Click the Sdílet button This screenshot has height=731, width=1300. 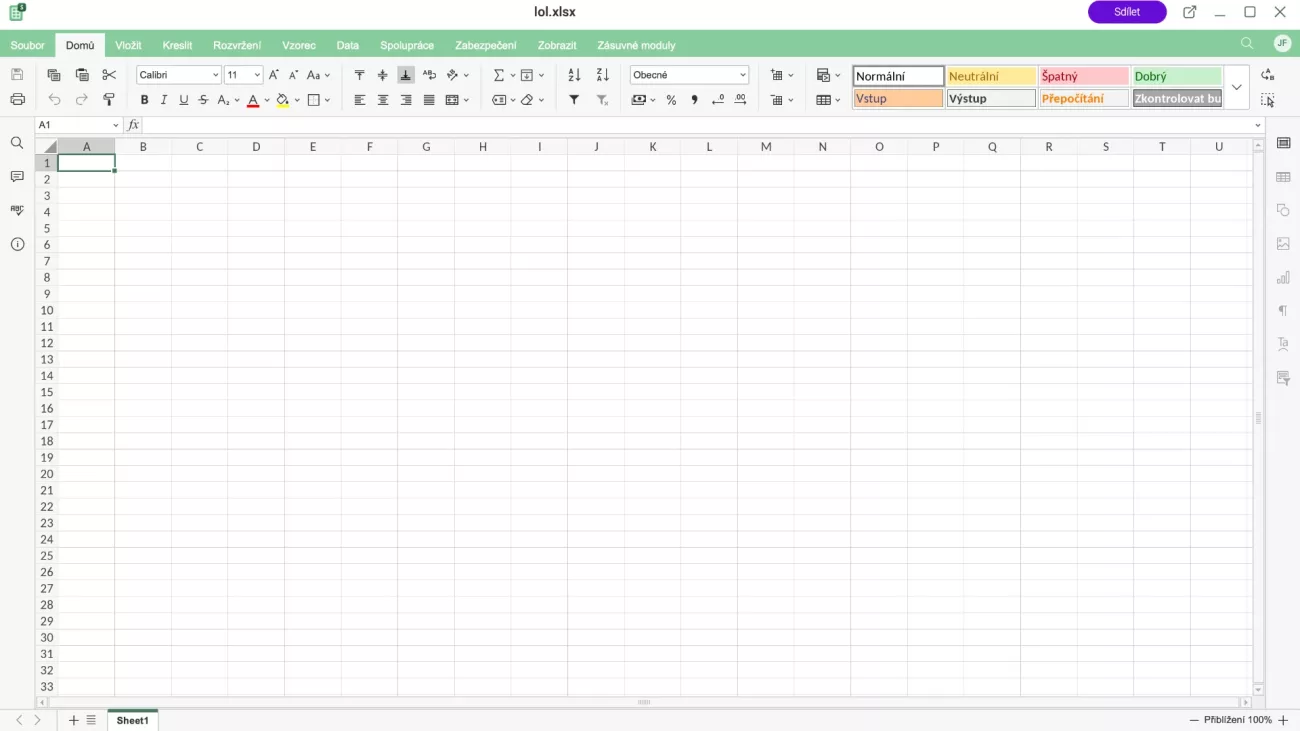[x=1127, y=12]
